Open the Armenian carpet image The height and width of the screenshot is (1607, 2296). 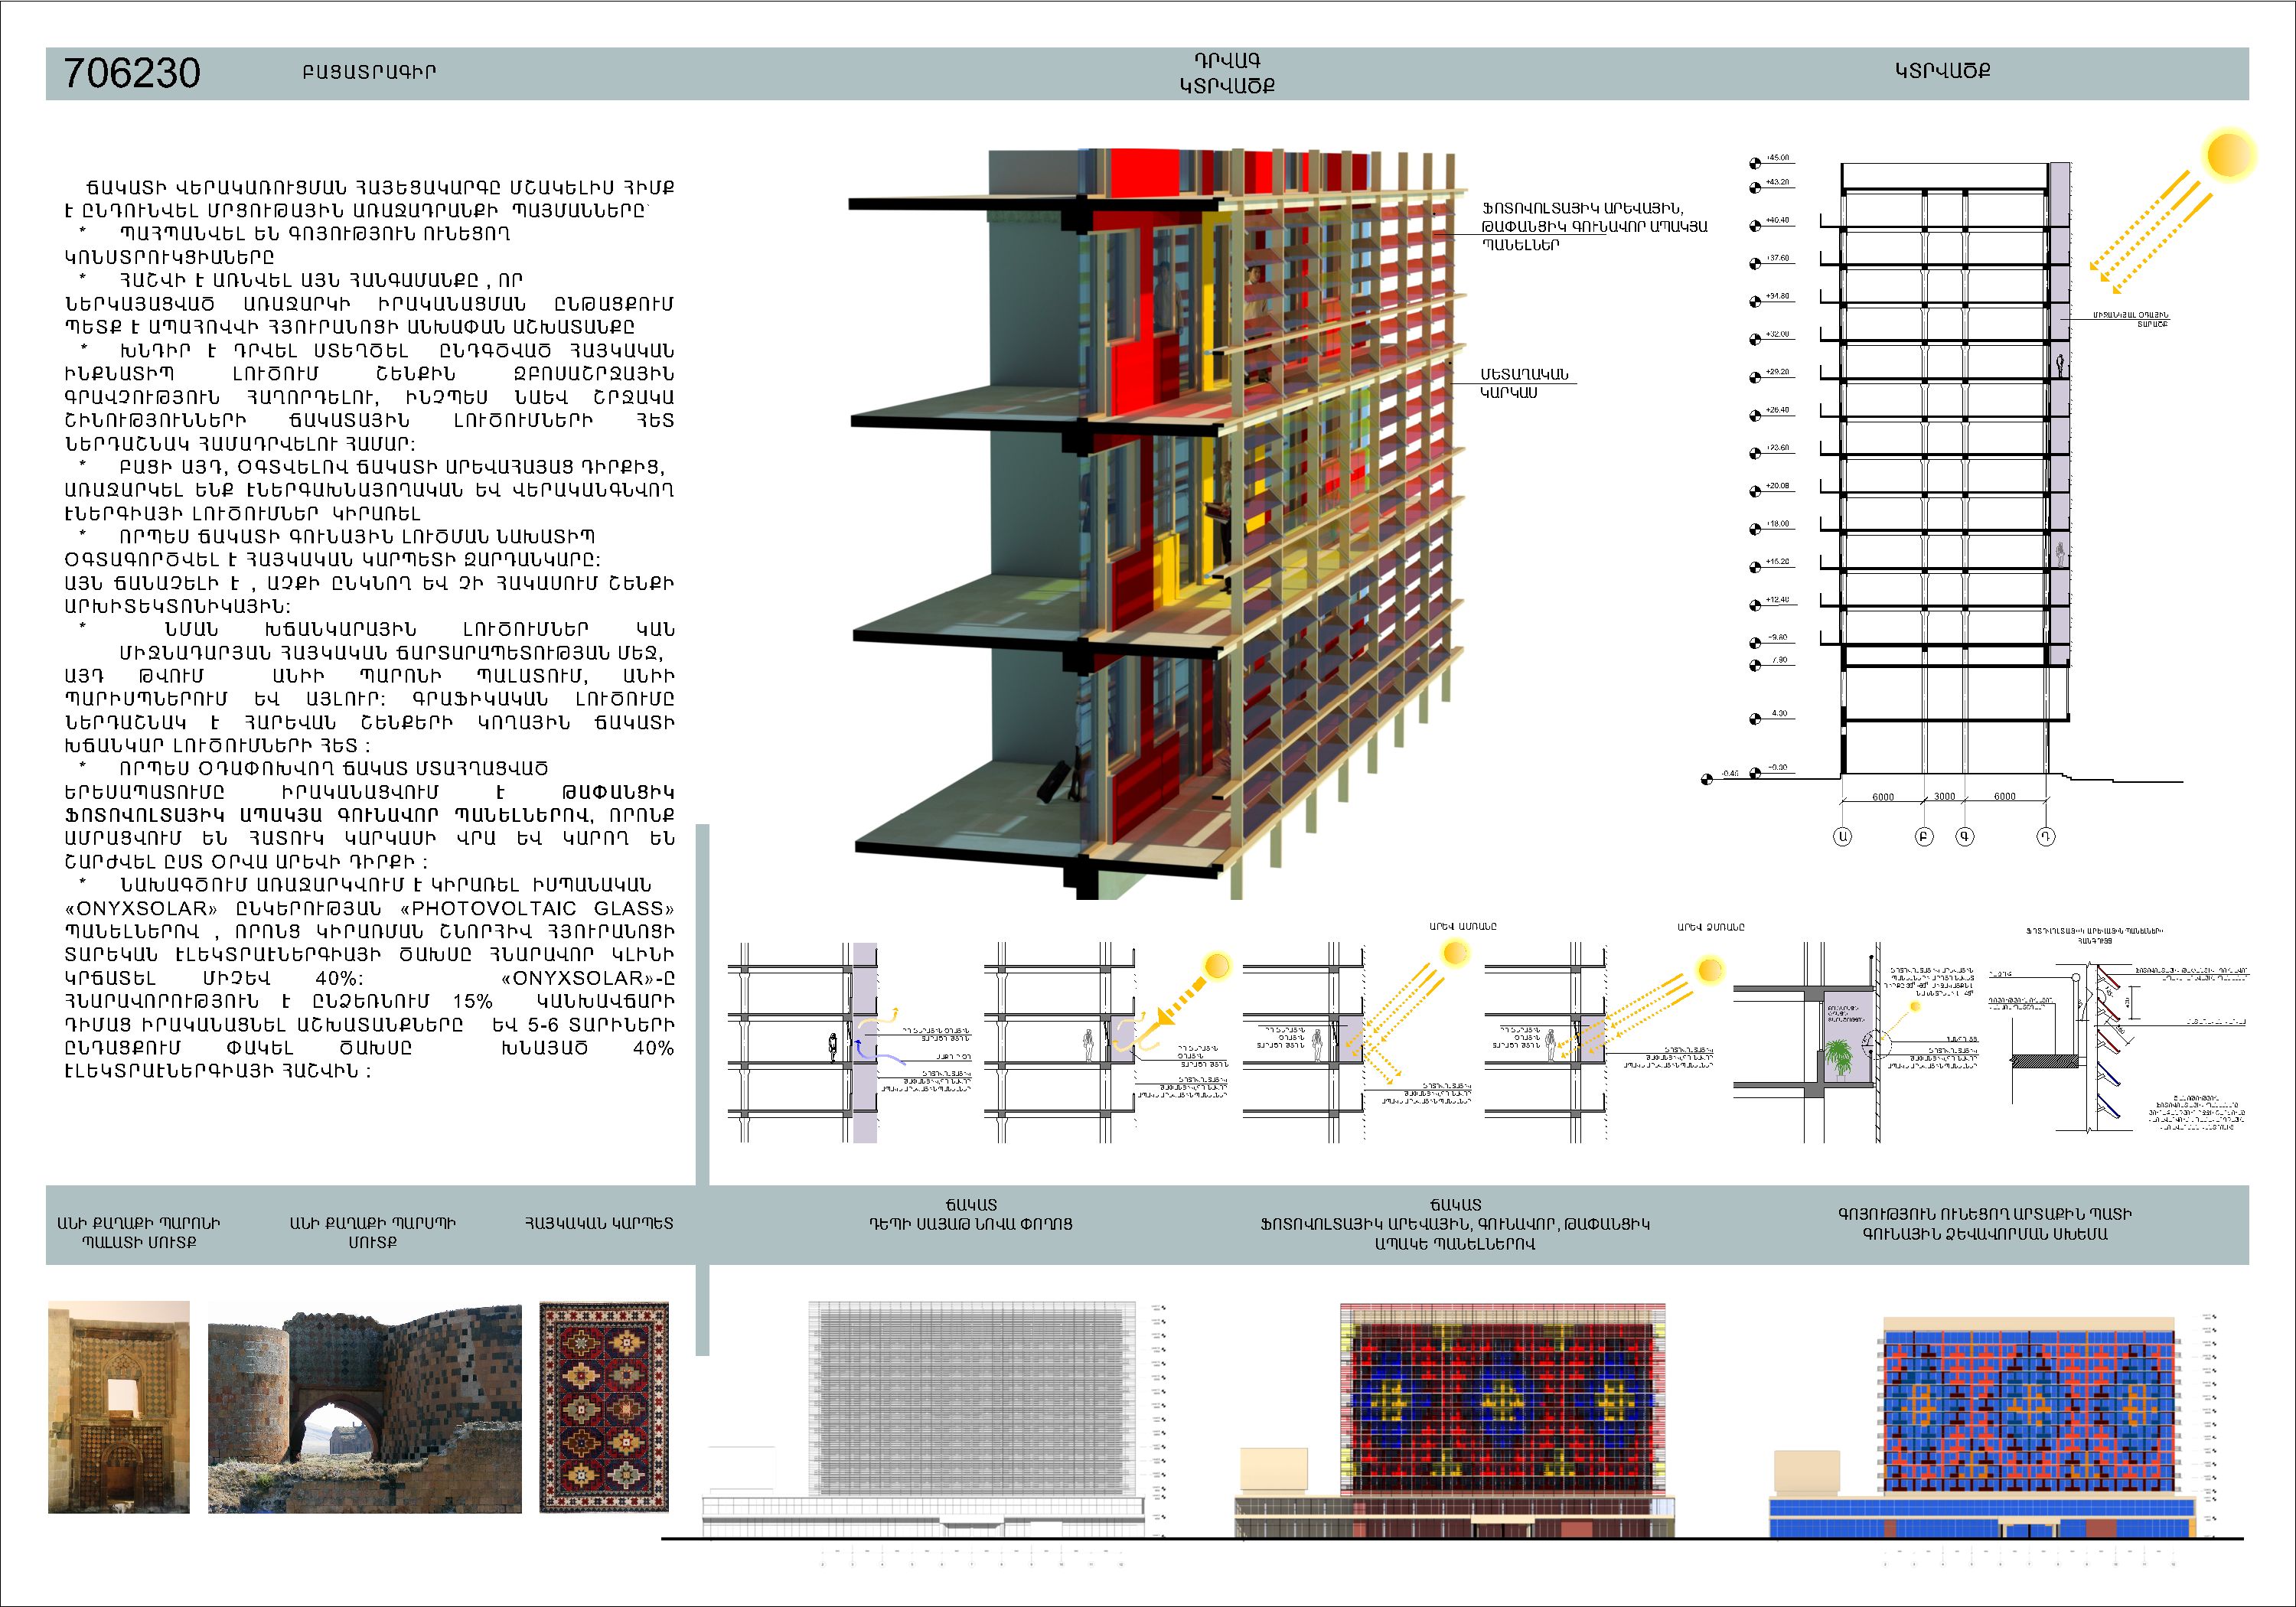(x=604, y=1406)
